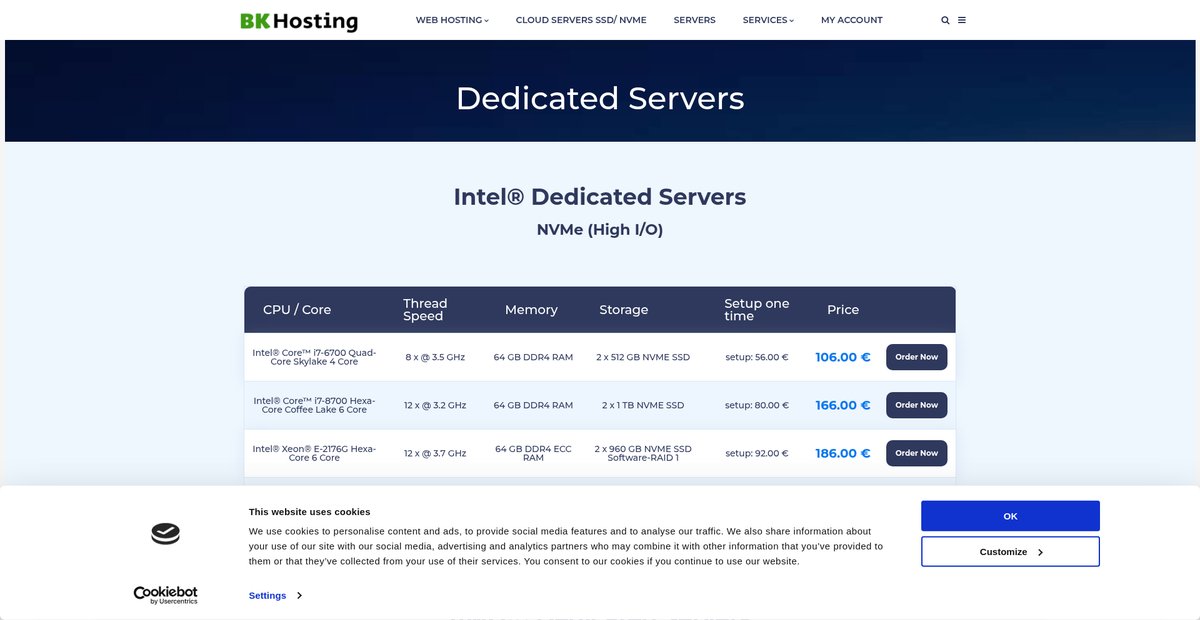Click the Cookiebot logo

(166, 595)
